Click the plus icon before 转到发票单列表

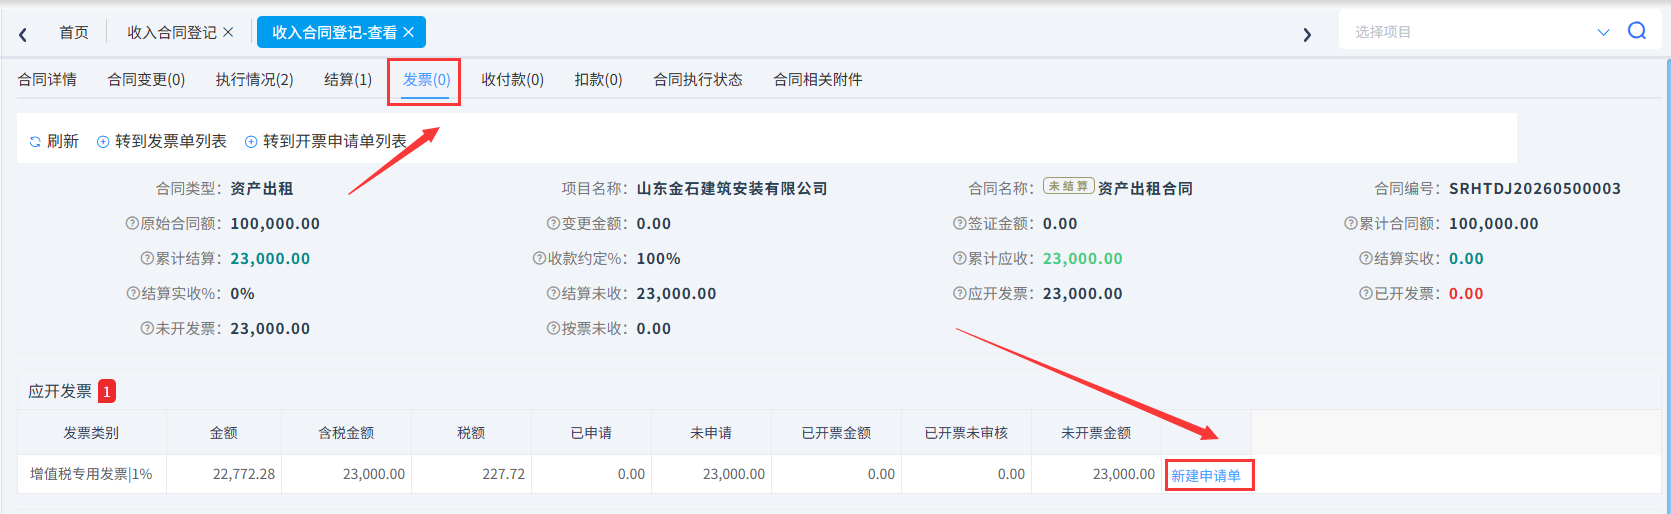coord(103,142)
